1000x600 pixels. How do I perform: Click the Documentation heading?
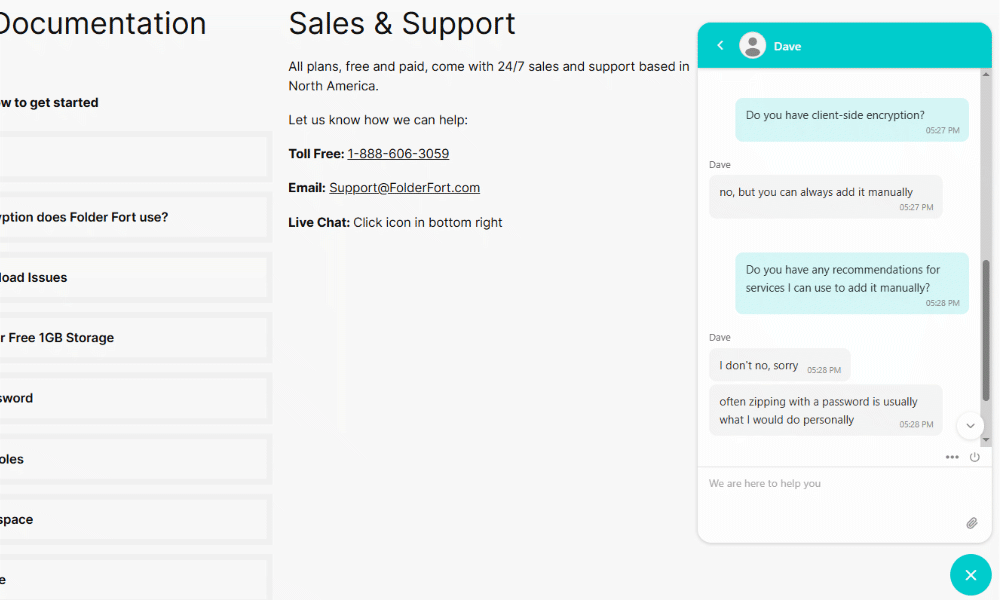point(103,24)
